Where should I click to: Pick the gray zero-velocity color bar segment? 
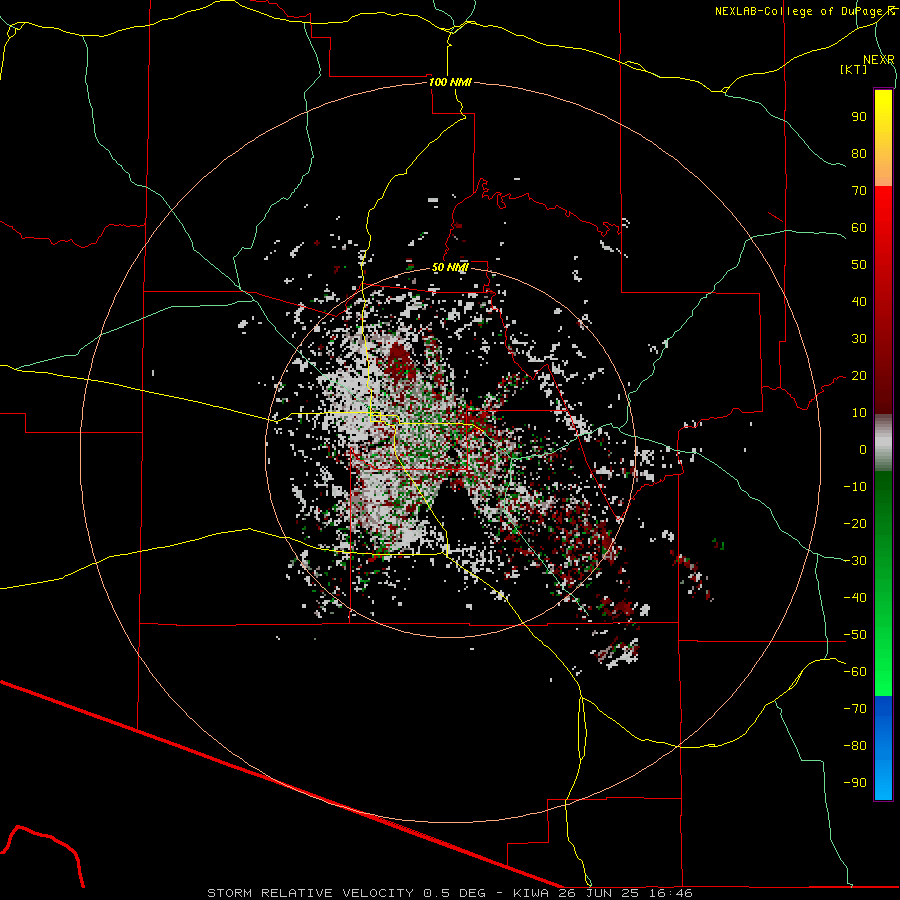pos(883,443)
